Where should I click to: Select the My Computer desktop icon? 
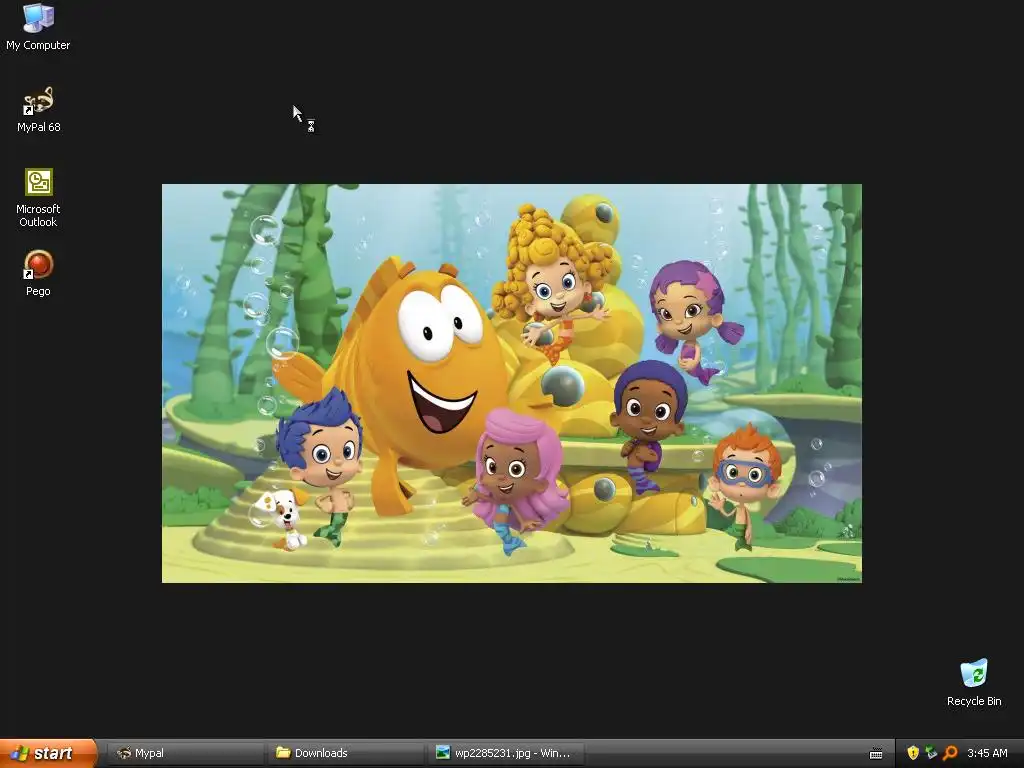38,26
